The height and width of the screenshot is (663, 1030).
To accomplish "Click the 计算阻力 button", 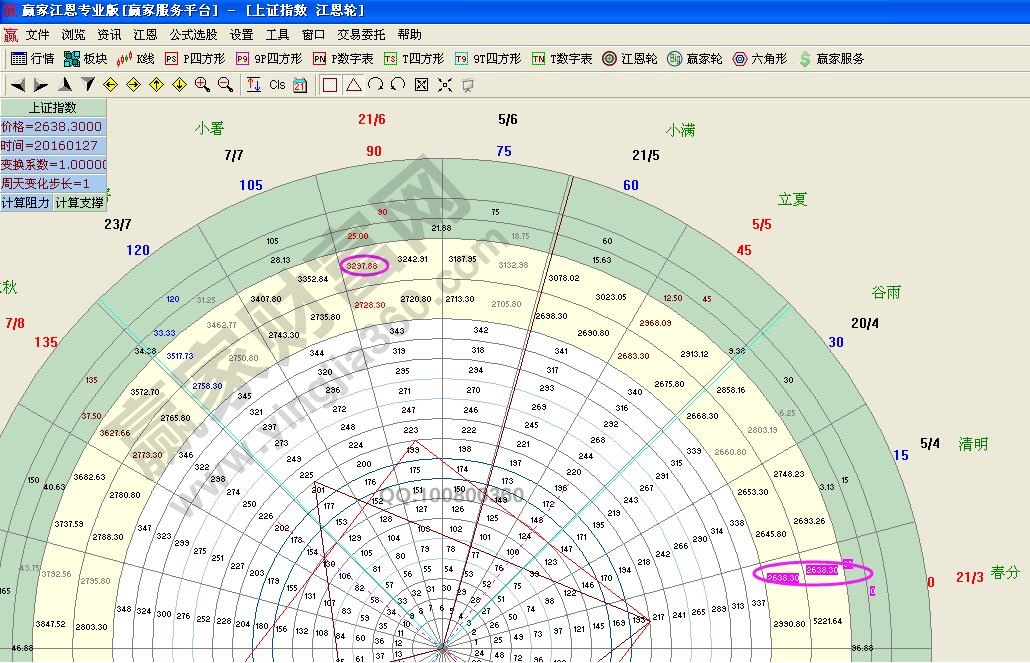I will pyautogui.click(x=26, y=203).
